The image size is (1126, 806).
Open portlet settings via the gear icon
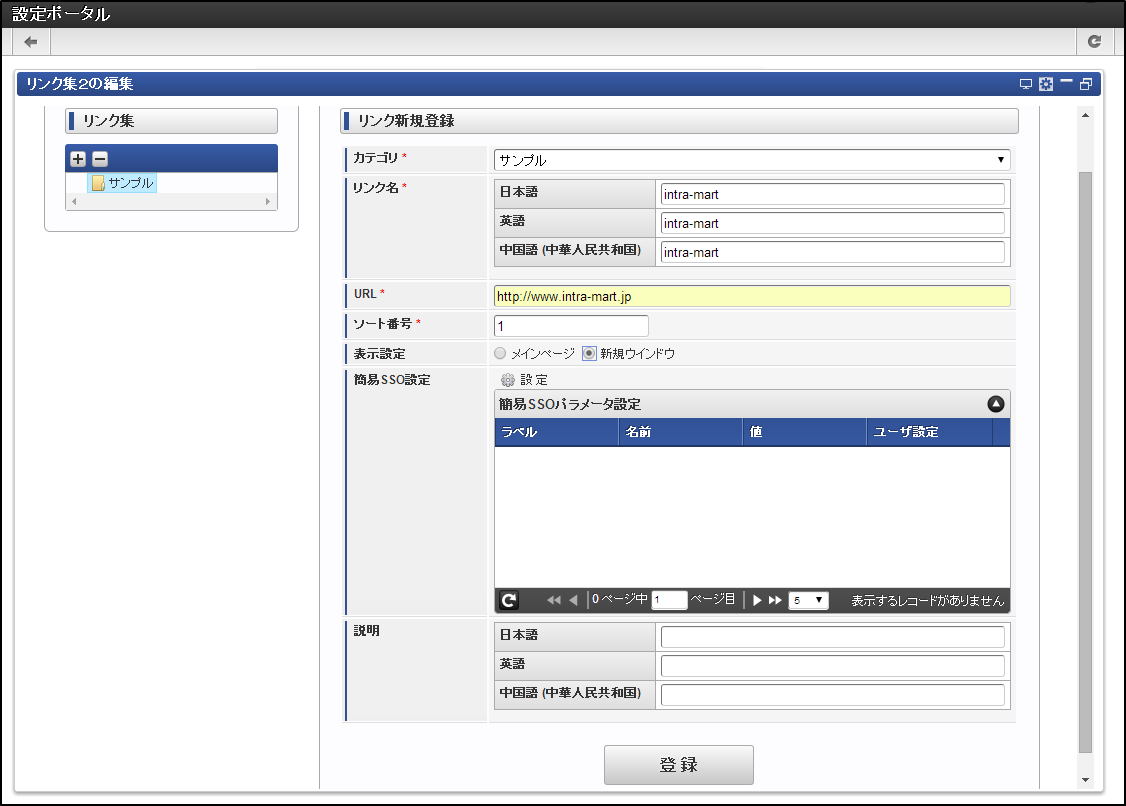[x=1045, y=84]
